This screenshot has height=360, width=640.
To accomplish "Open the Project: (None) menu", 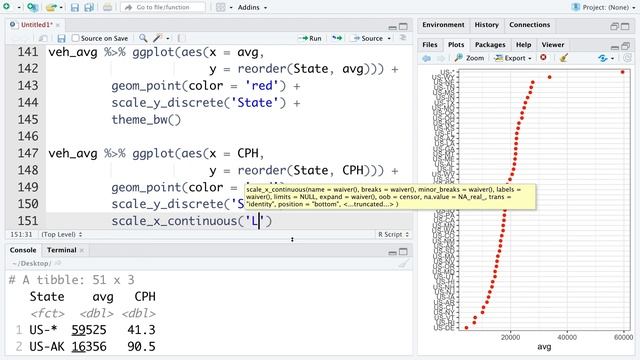I will (604, 7).
